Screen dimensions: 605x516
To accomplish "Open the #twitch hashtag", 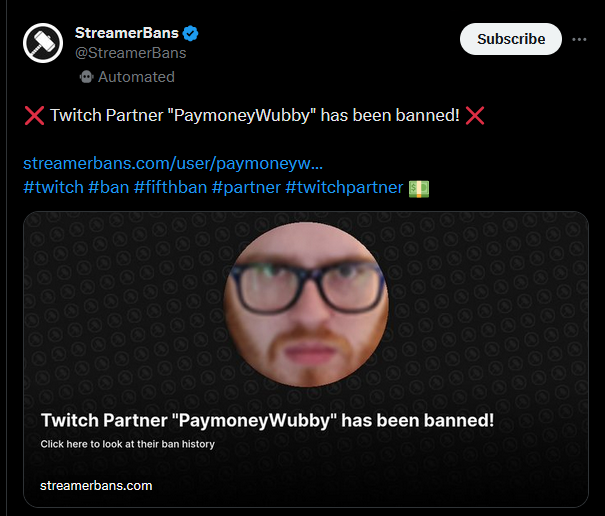I will pyautogui.click(x=53, y=188).
